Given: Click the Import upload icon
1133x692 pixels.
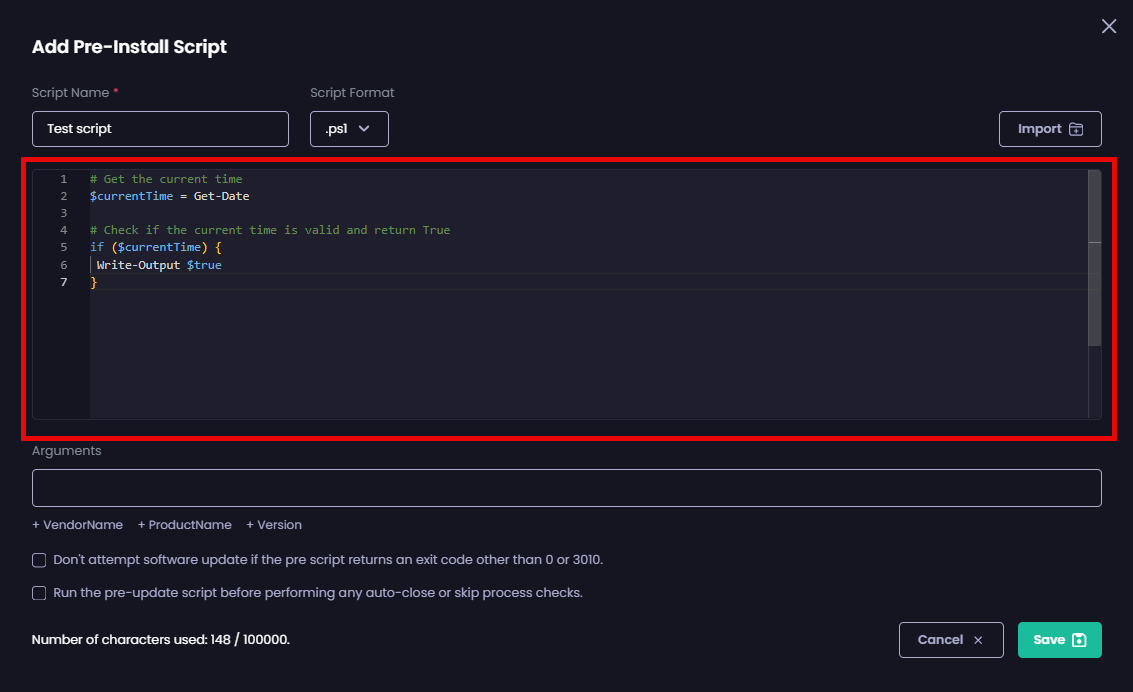Looking at the screenshot, I should [x=1075, y=128].
